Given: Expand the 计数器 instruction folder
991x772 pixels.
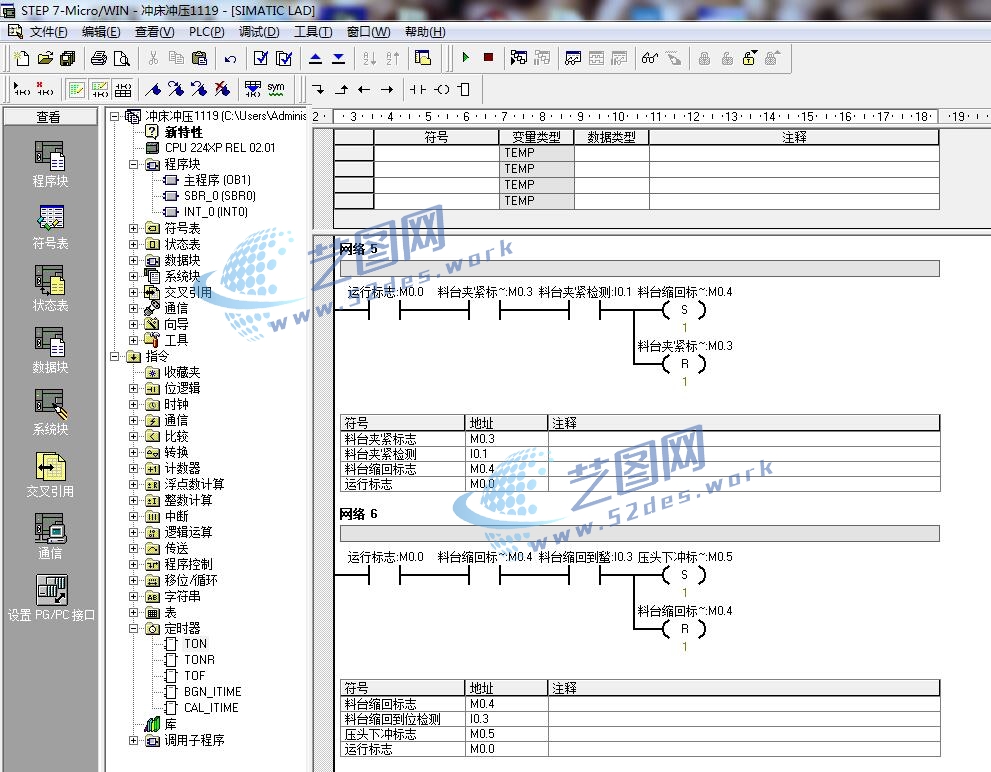Looking at the screenshot, I should click(133, 469).
